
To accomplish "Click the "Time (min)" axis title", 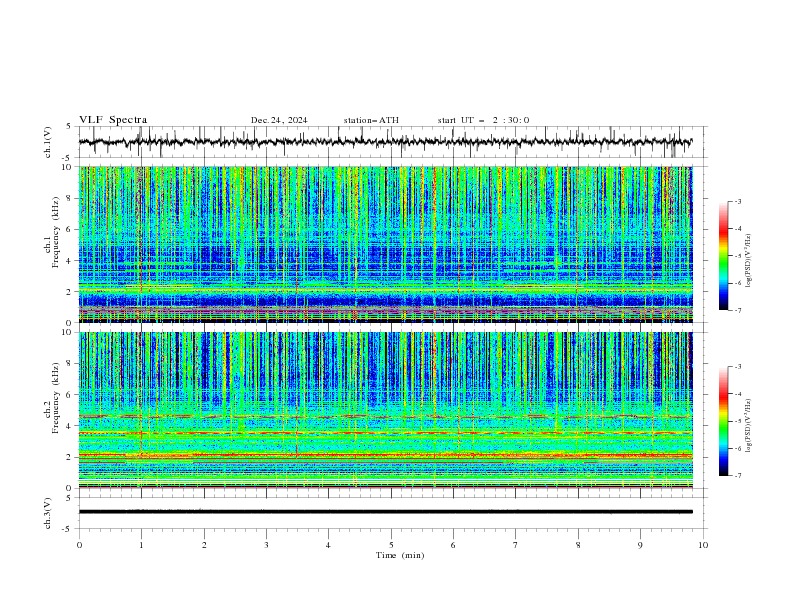I will point(400,555).
